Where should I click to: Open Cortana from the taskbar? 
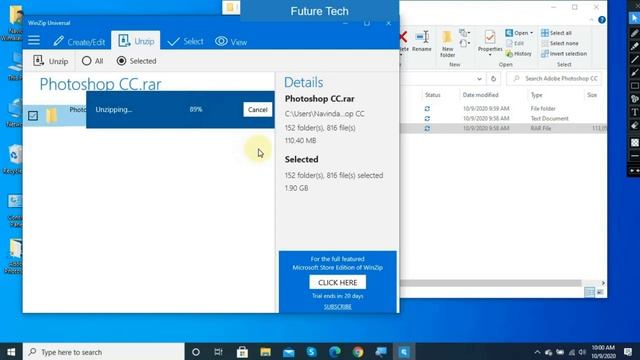click(196, 352)
